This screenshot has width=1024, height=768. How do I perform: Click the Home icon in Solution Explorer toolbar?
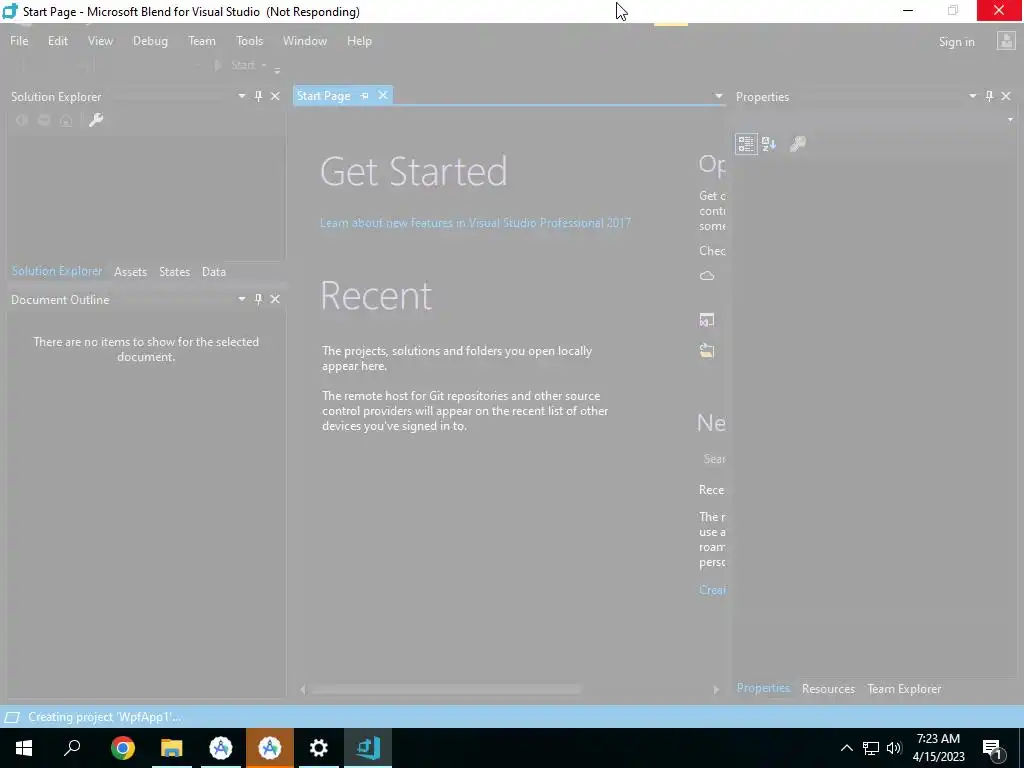pyautogui.click(x=66, y=120)
